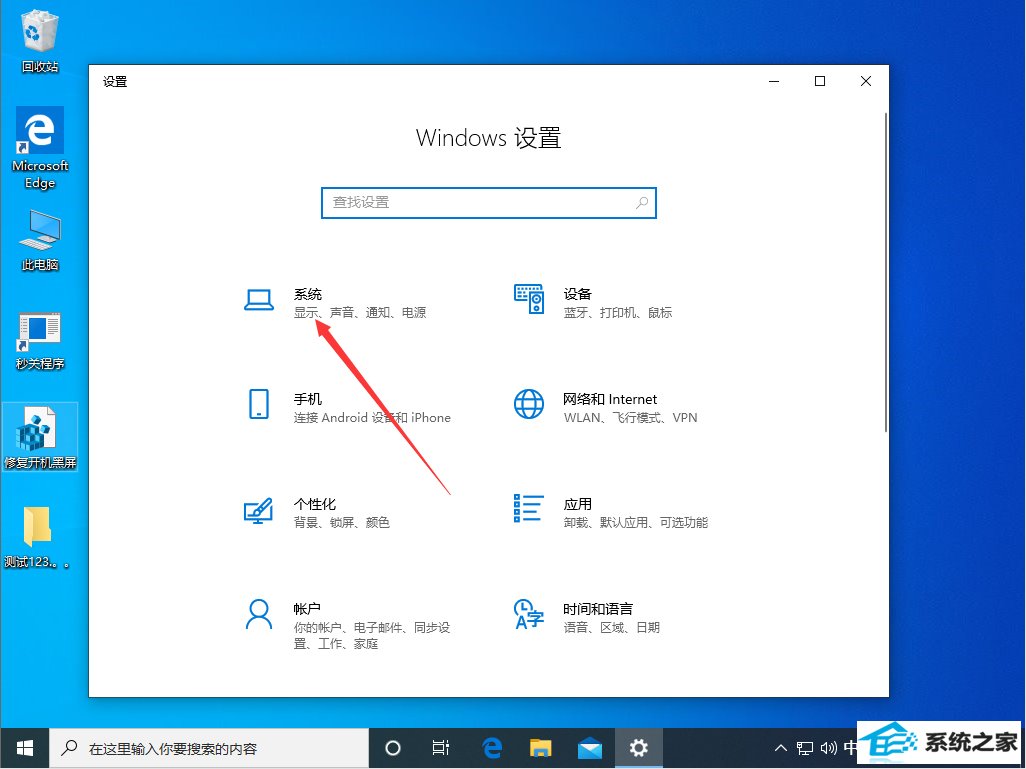Open the 时间和语言 clock icon
Image resolution: width=1026 pixels, height=769 pixels.
click(529, 614)
